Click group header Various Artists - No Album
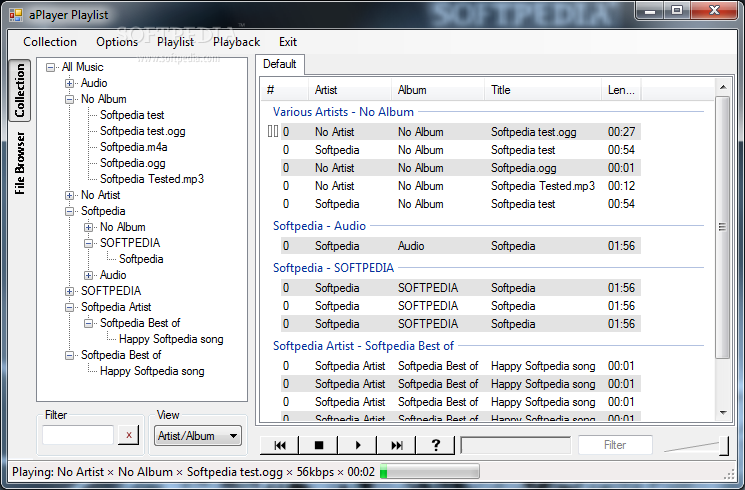This screenshot has width=745, height=490. coord(343,112)
